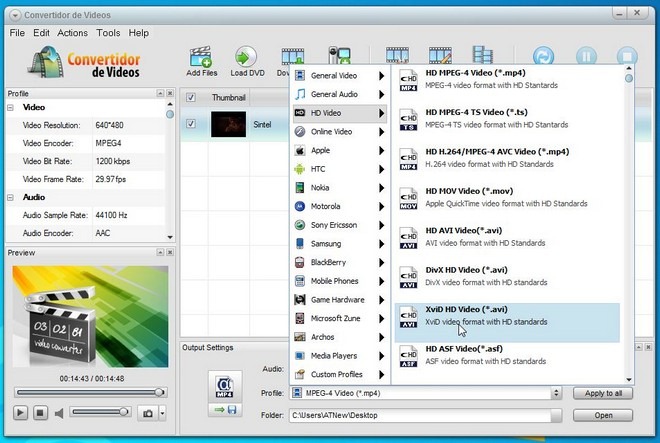Image resolution: width=660 pixels, height=443 pixels.
Task: Toggle the select-all checkbox beside Thumbnail header
Action: (x=191, y=97)
